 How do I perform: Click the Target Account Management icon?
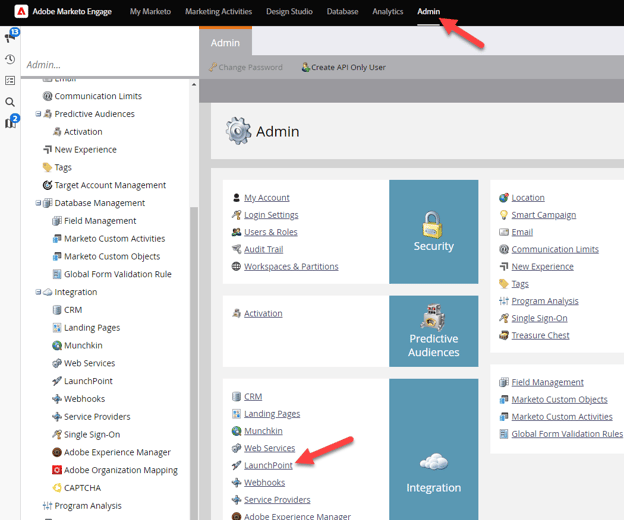(x=47, y=185)
